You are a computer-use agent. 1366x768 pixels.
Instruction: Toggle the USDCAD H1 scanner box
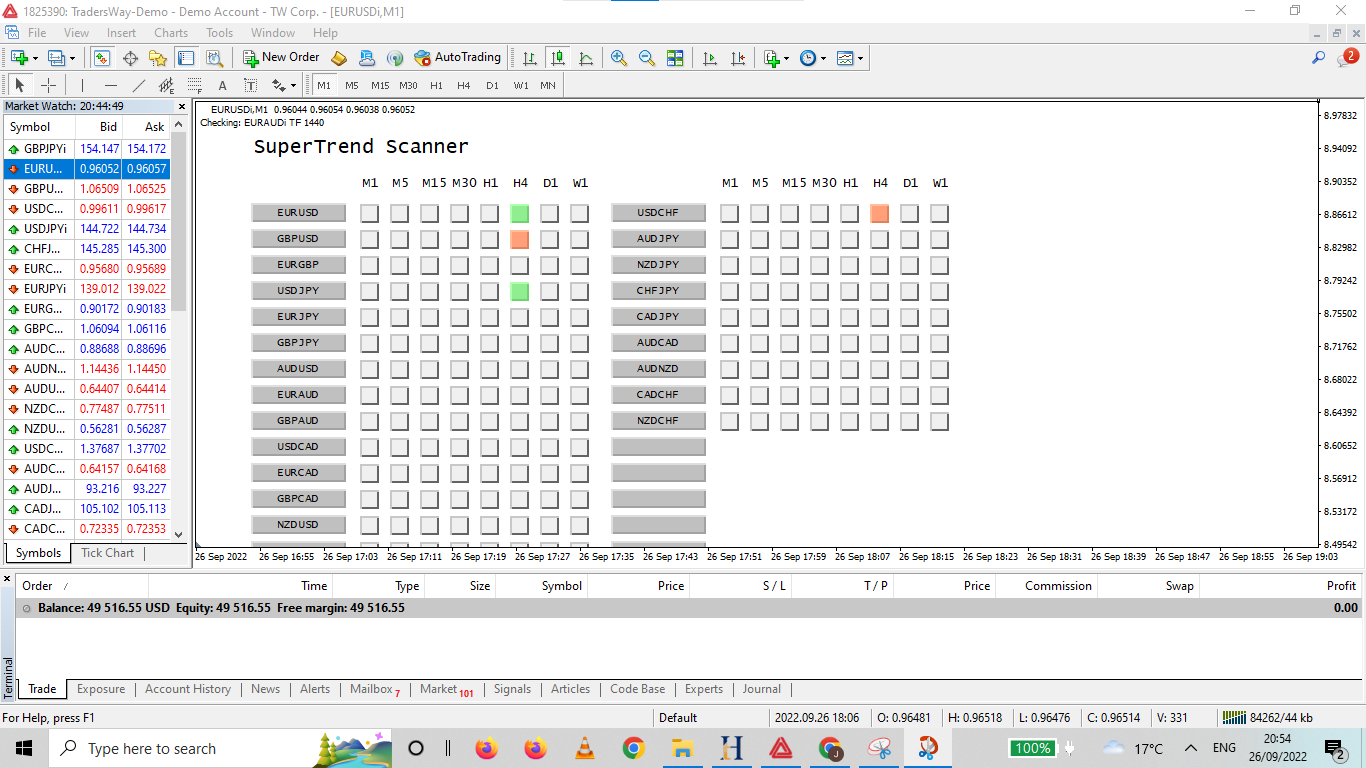click(x=490, y=447)
